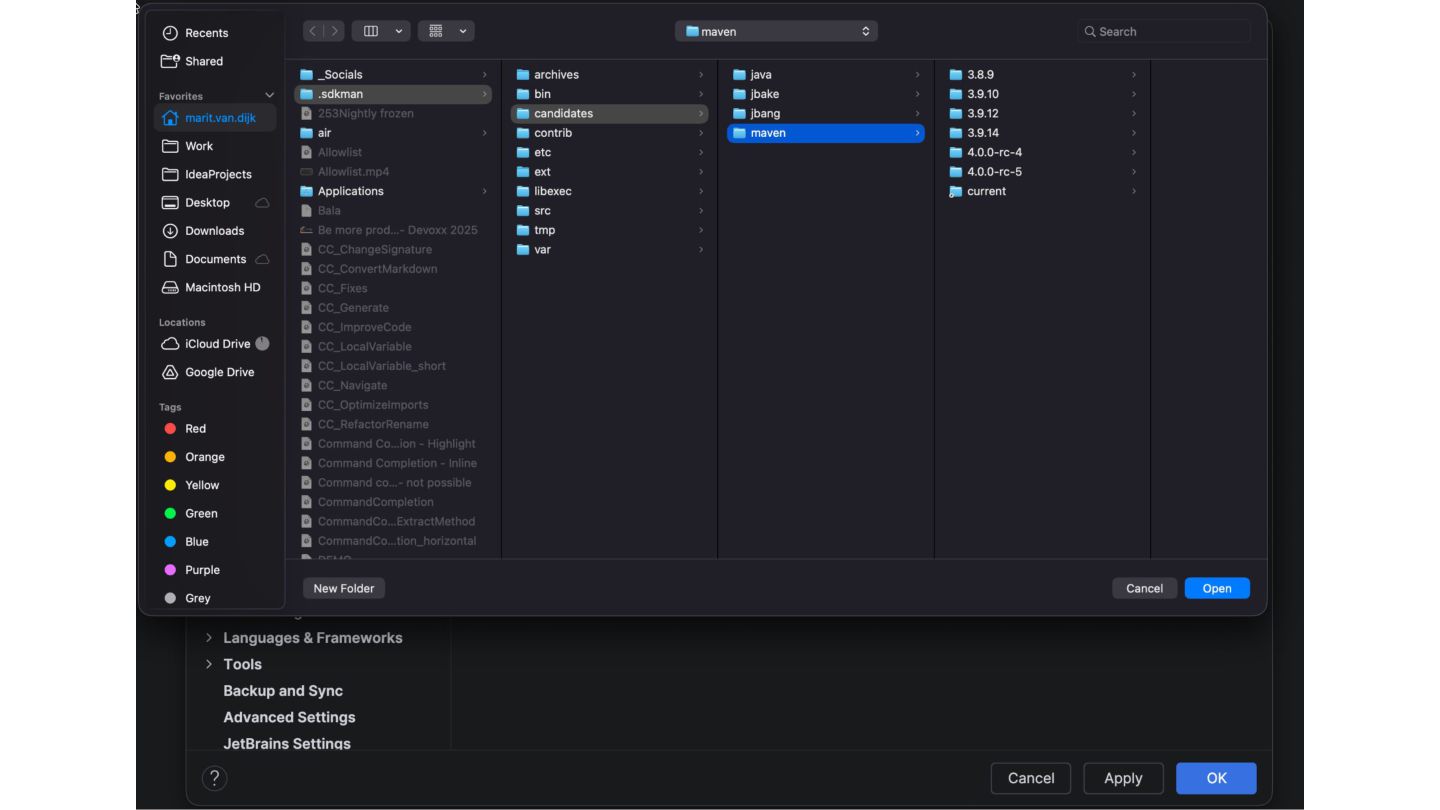Switch to column view icon
The height and width of the screenshot is (810, 1440).
(371, 31)
